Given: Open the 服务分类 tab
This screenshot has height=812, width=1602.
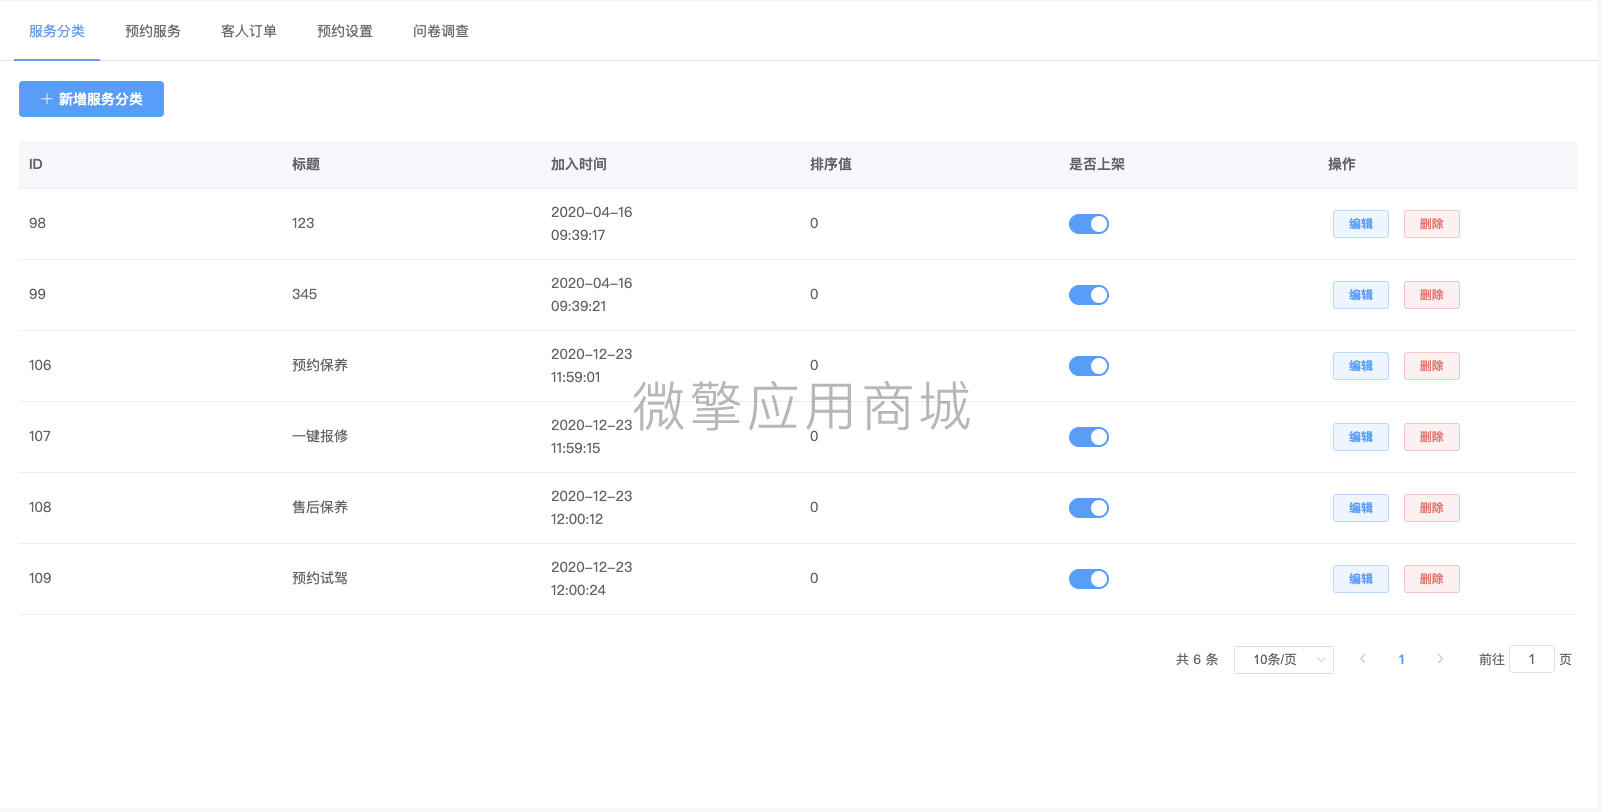Looking at the screenshot, I should (57, 31).
